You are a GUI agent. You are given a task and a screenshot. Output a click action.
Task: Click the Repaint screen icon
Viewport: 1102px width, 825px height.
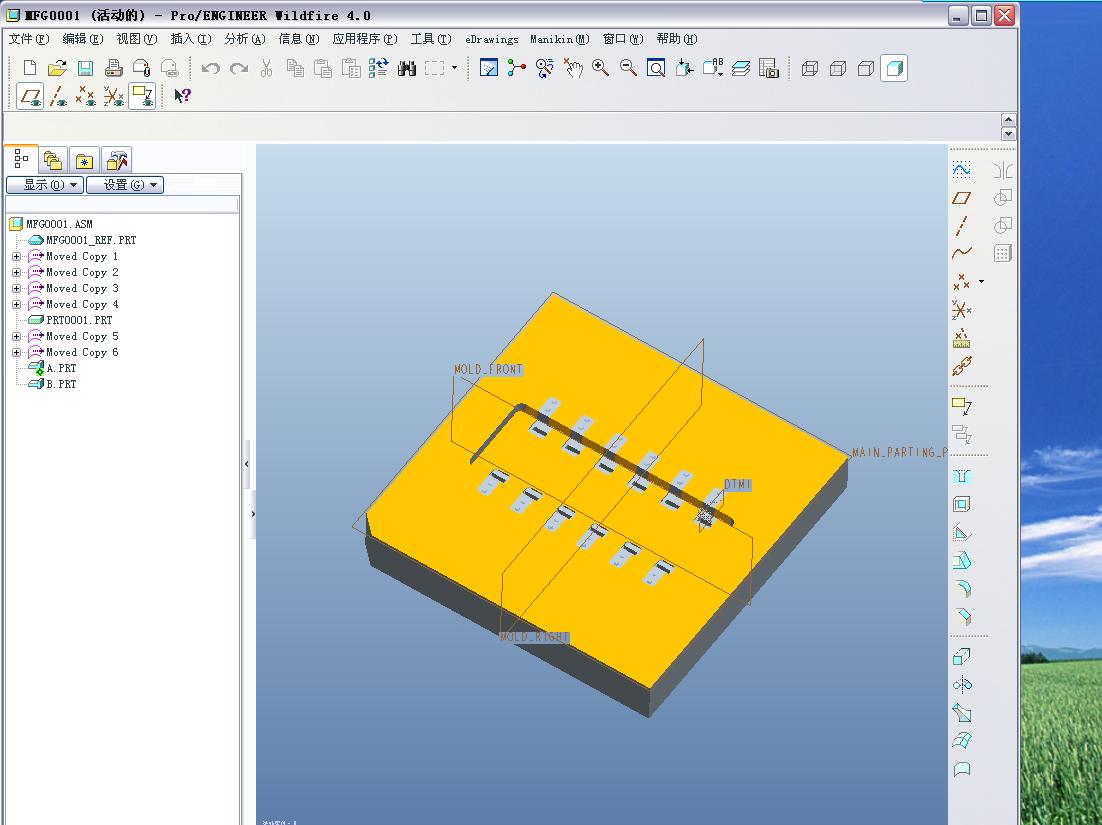point(488,68)
